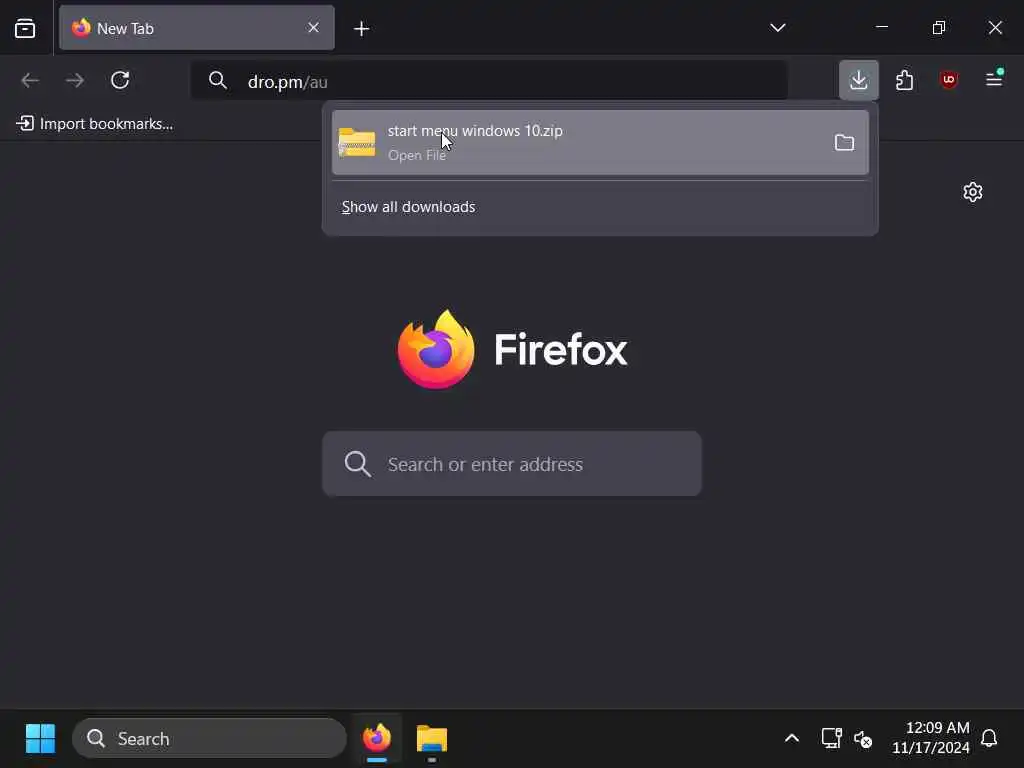Click magnifier icon in new tab search box
Screen dimensions: 1024x768
click(357, 464)
